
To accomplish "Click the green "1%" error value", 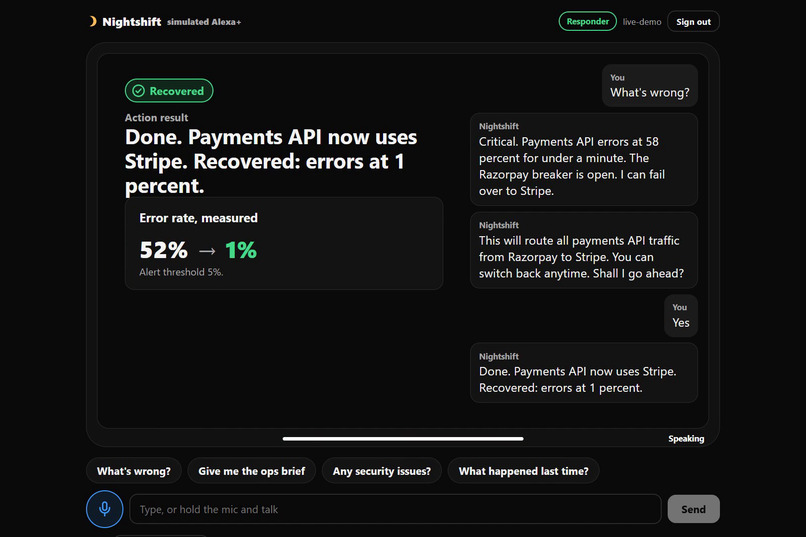I will pyautogui.click(x=241, y=250).
